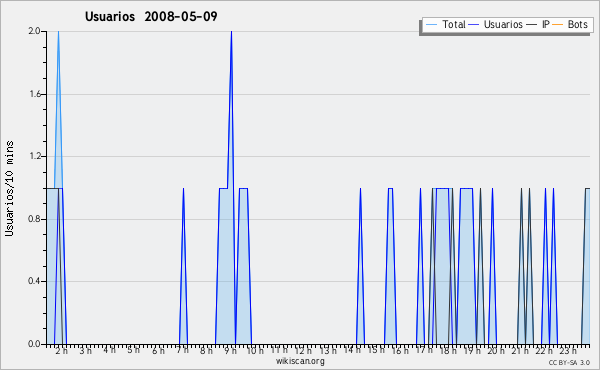Click the light blue Total legend line

[x=431, y=25]
